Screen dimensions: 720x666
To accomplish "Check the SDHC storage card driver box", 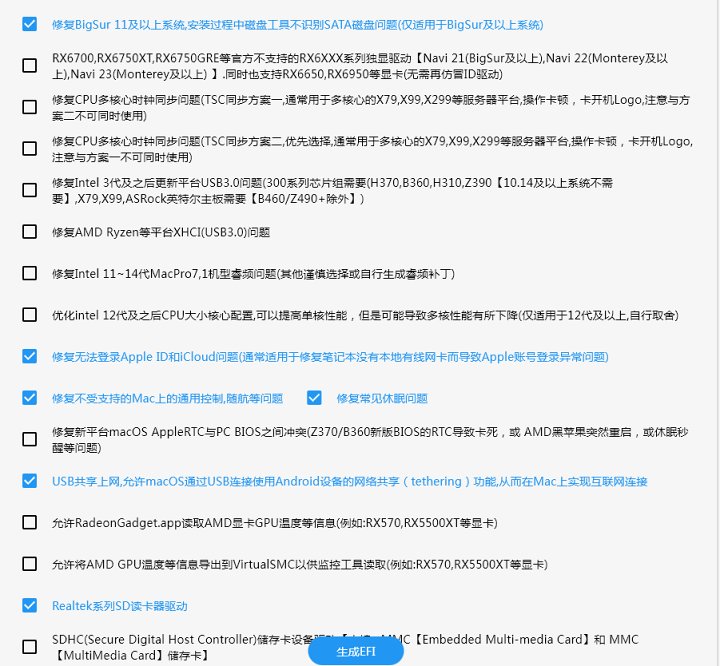I will point(29,646).
